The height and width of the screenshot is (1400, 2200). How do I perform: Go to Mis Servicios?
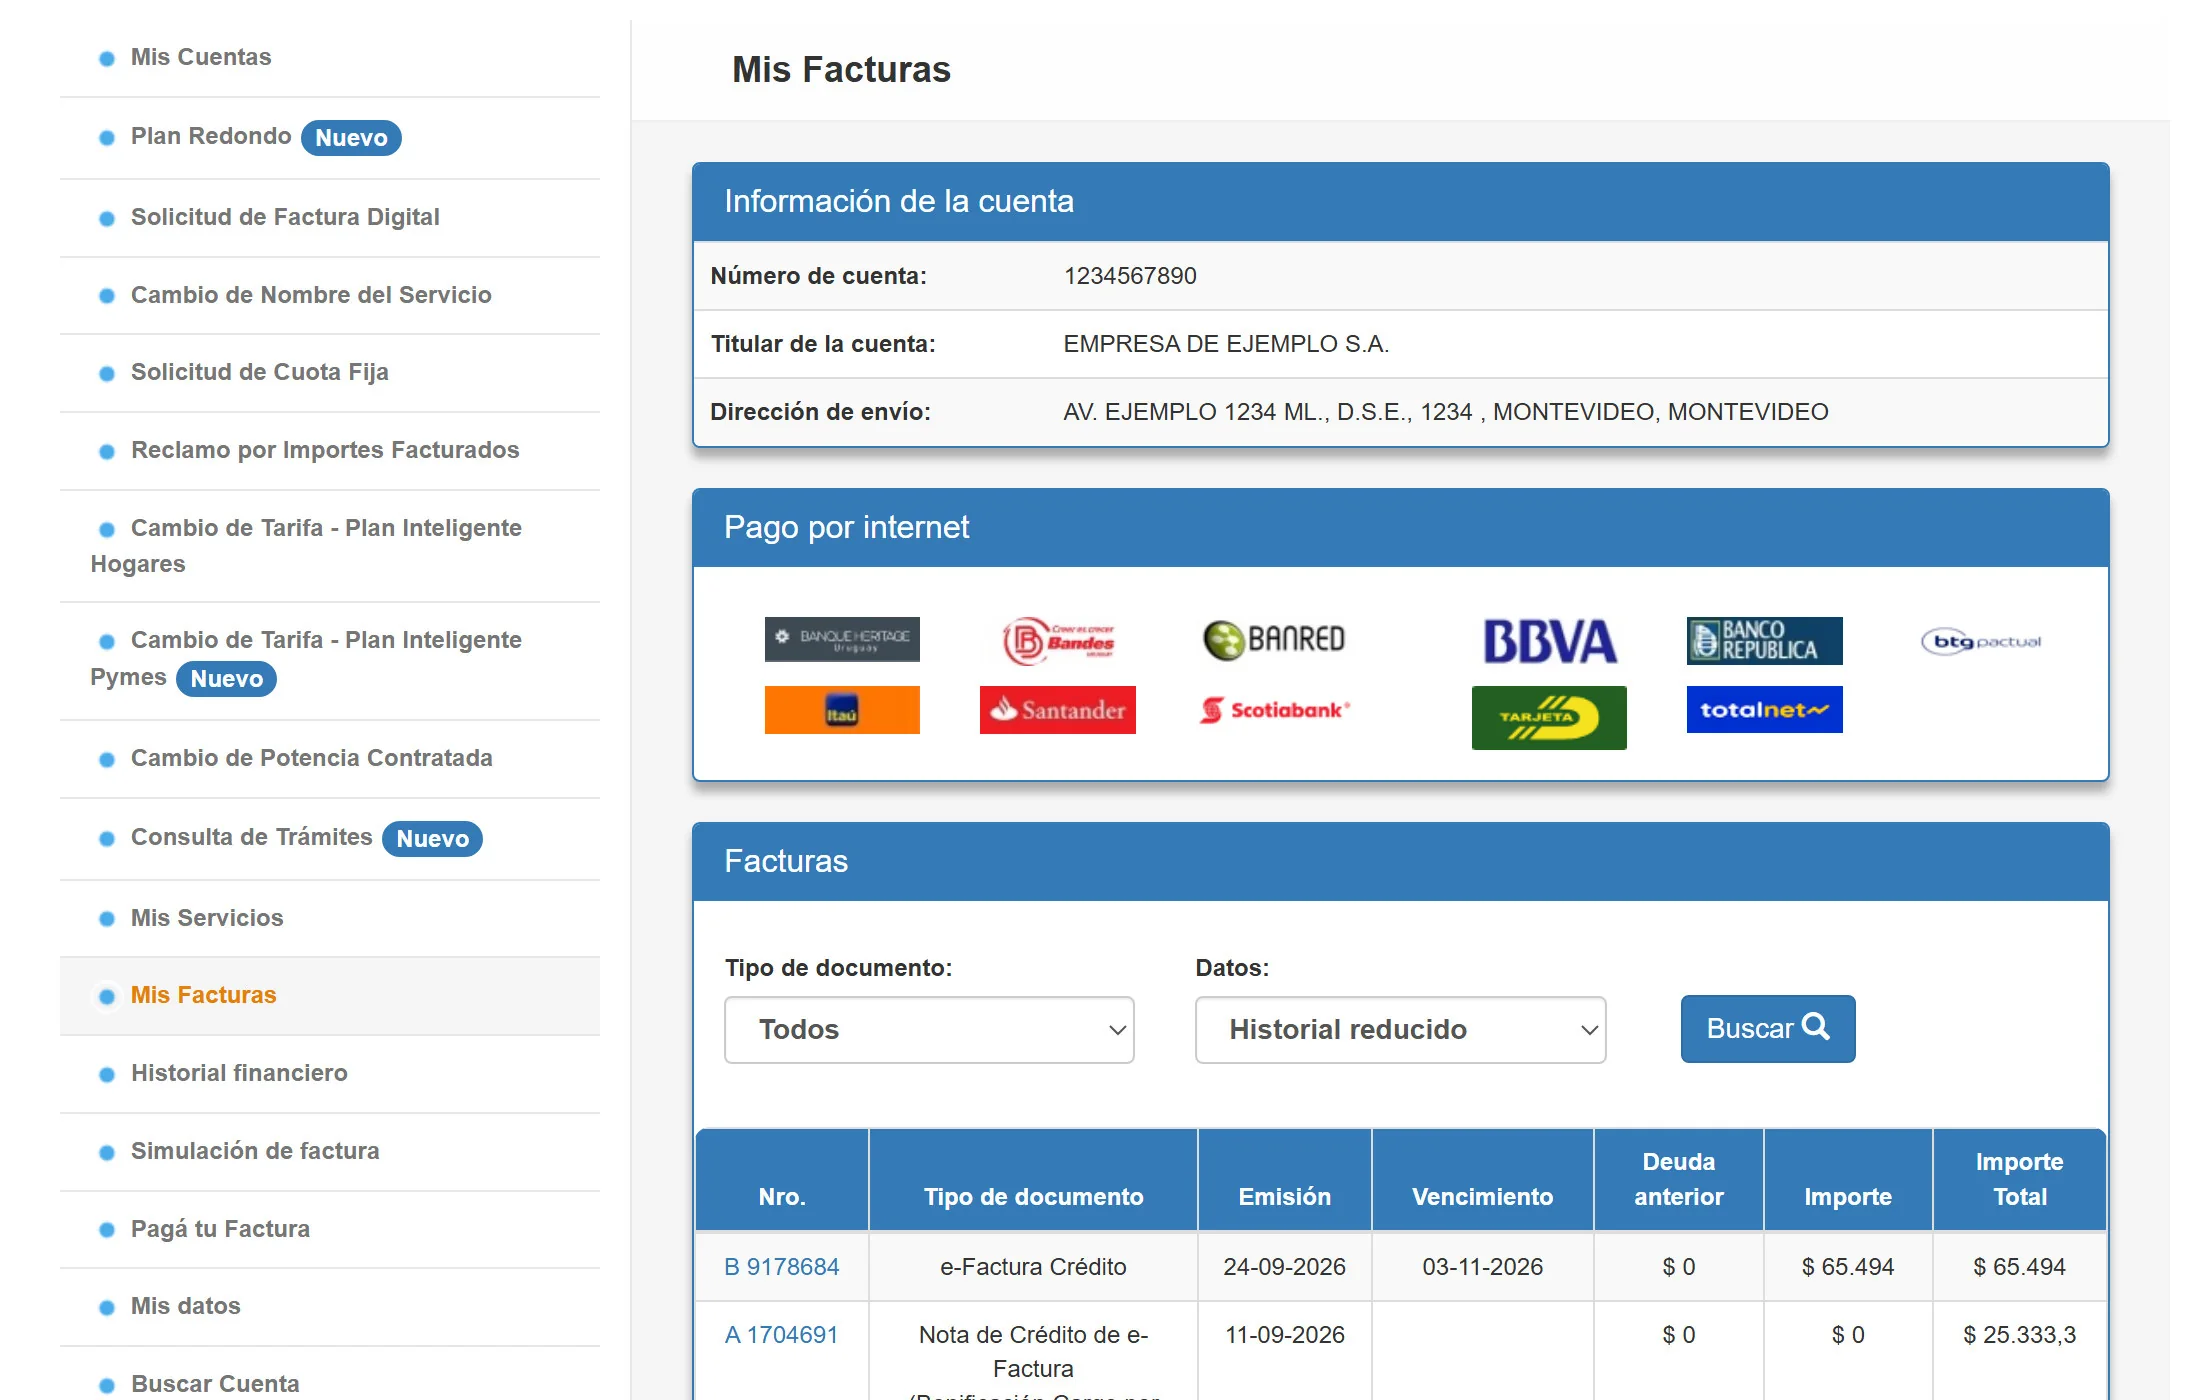pos(207,918)
